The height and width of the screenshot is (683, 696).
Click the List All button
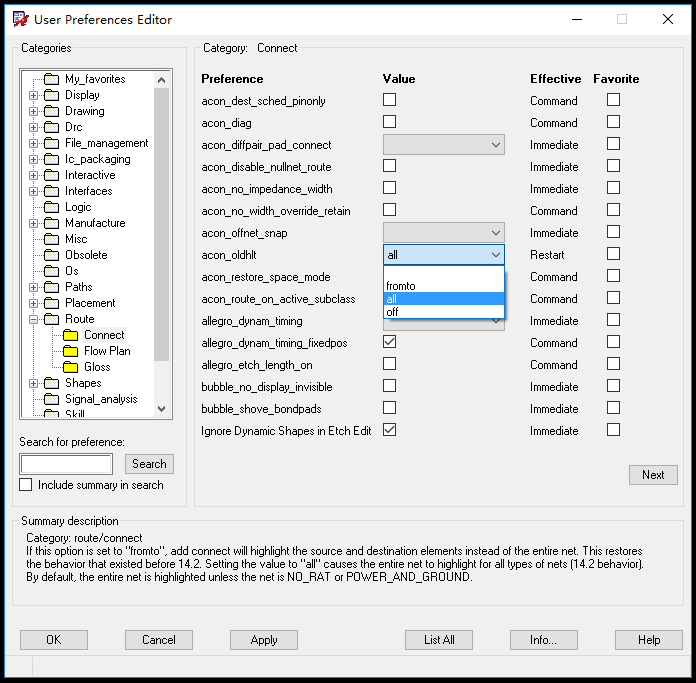(439, 640)
